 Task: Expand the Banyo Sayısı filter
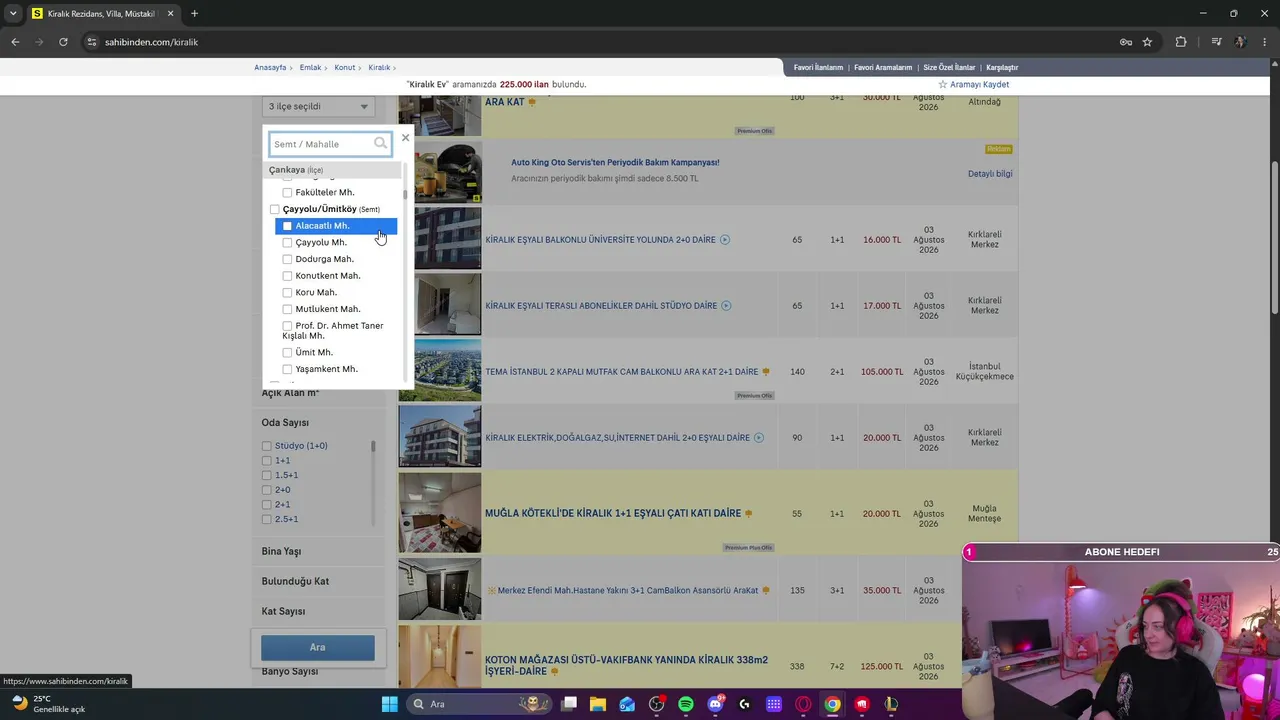[x=290, y=671]
